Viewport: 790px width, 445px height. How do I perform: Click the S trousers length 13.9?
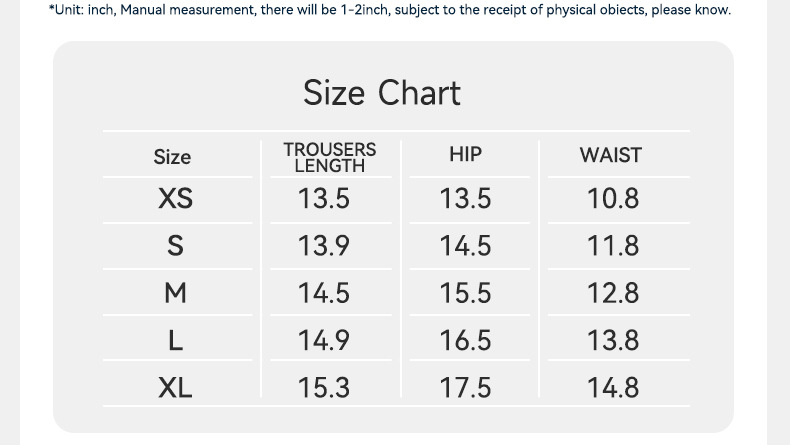click(x=324, y=246)
